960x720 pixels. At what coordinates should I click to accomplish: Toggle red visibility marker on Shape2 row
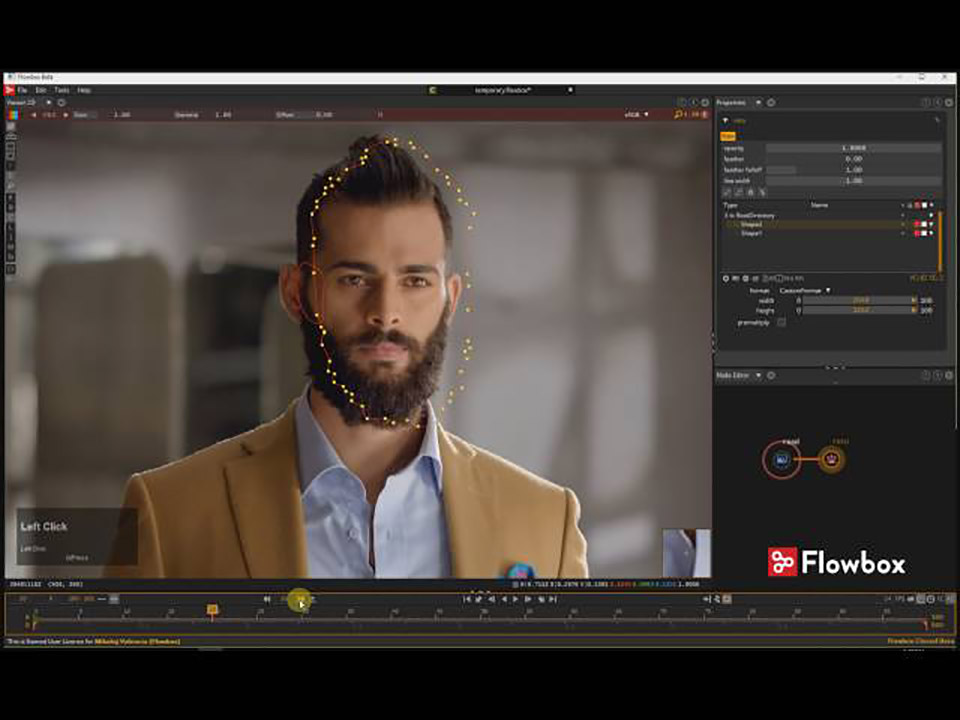coord(917,224)
